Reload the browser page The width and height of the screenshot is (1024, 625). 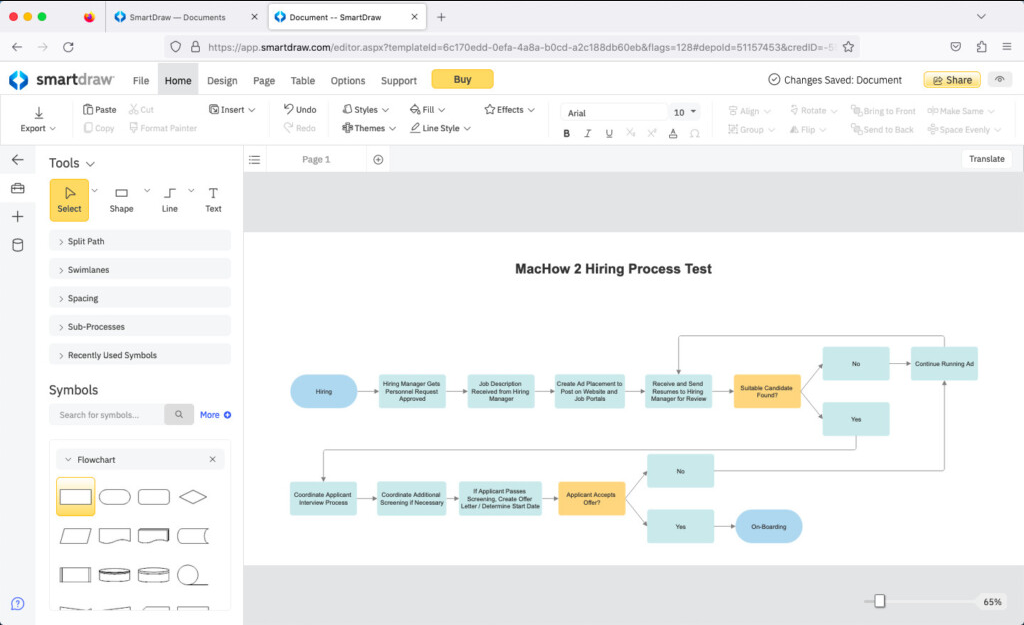coord(68,46)
